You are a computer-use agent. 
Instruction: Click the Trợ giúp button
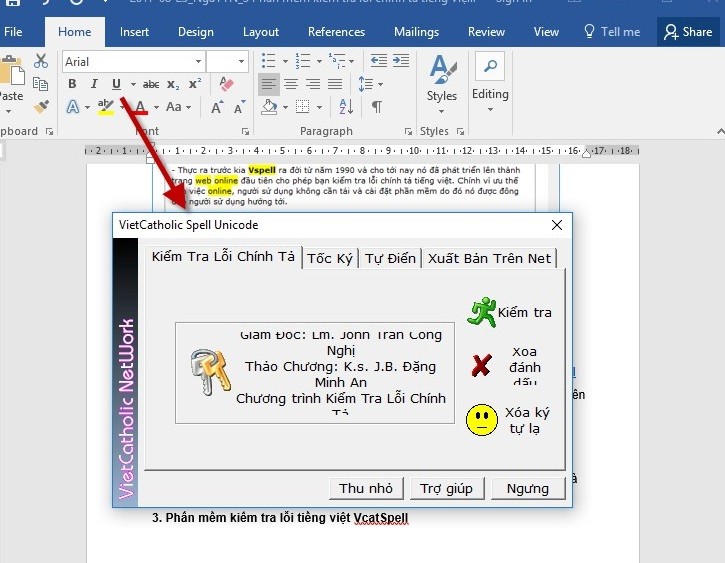[x=446, y=489]
